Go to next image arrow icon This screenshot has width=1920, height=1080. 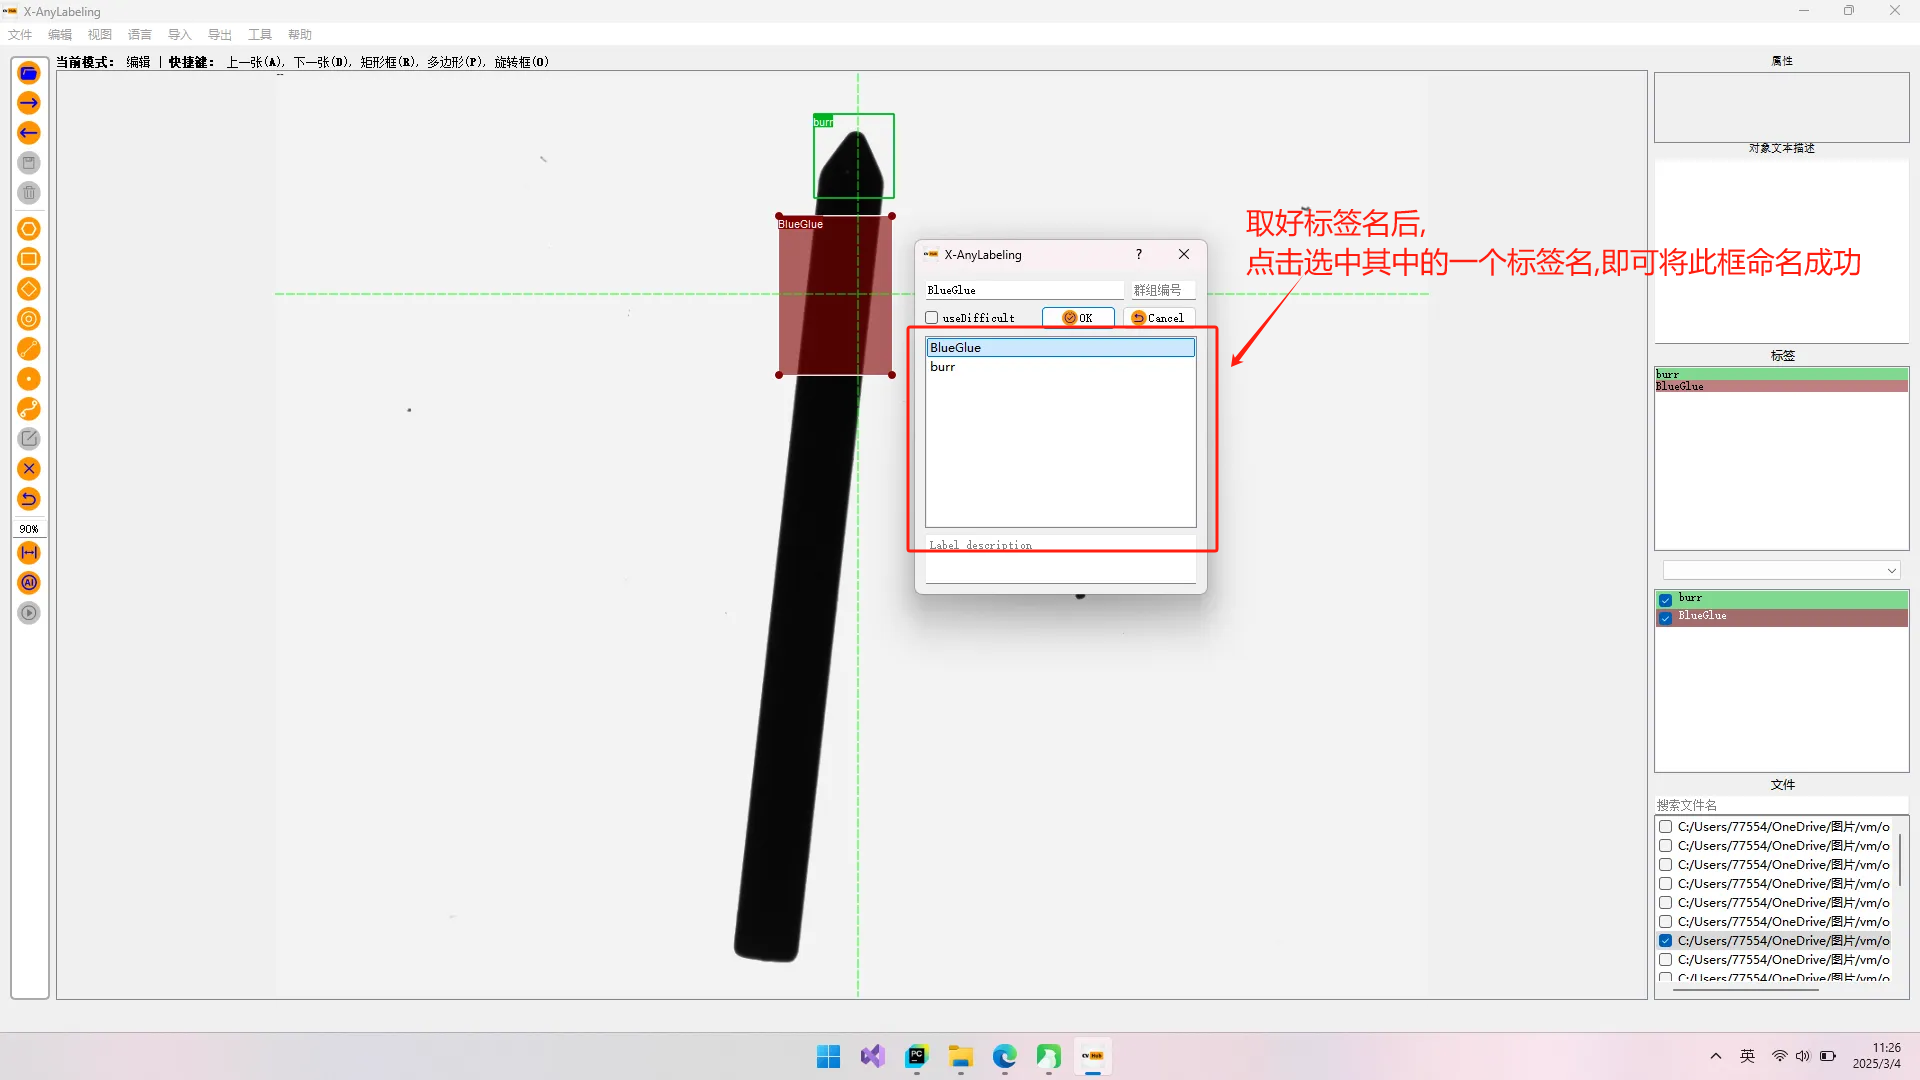click(29, 103)
